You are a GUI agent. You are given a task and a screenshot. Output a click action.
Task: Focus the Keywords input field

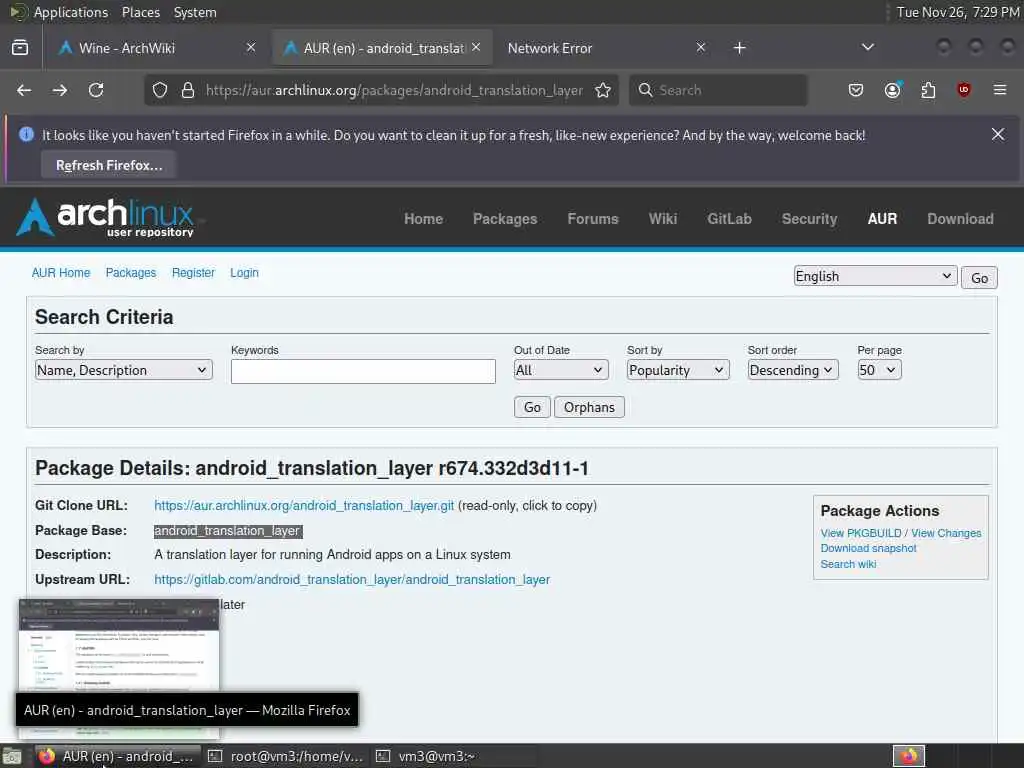pos(363,371)
